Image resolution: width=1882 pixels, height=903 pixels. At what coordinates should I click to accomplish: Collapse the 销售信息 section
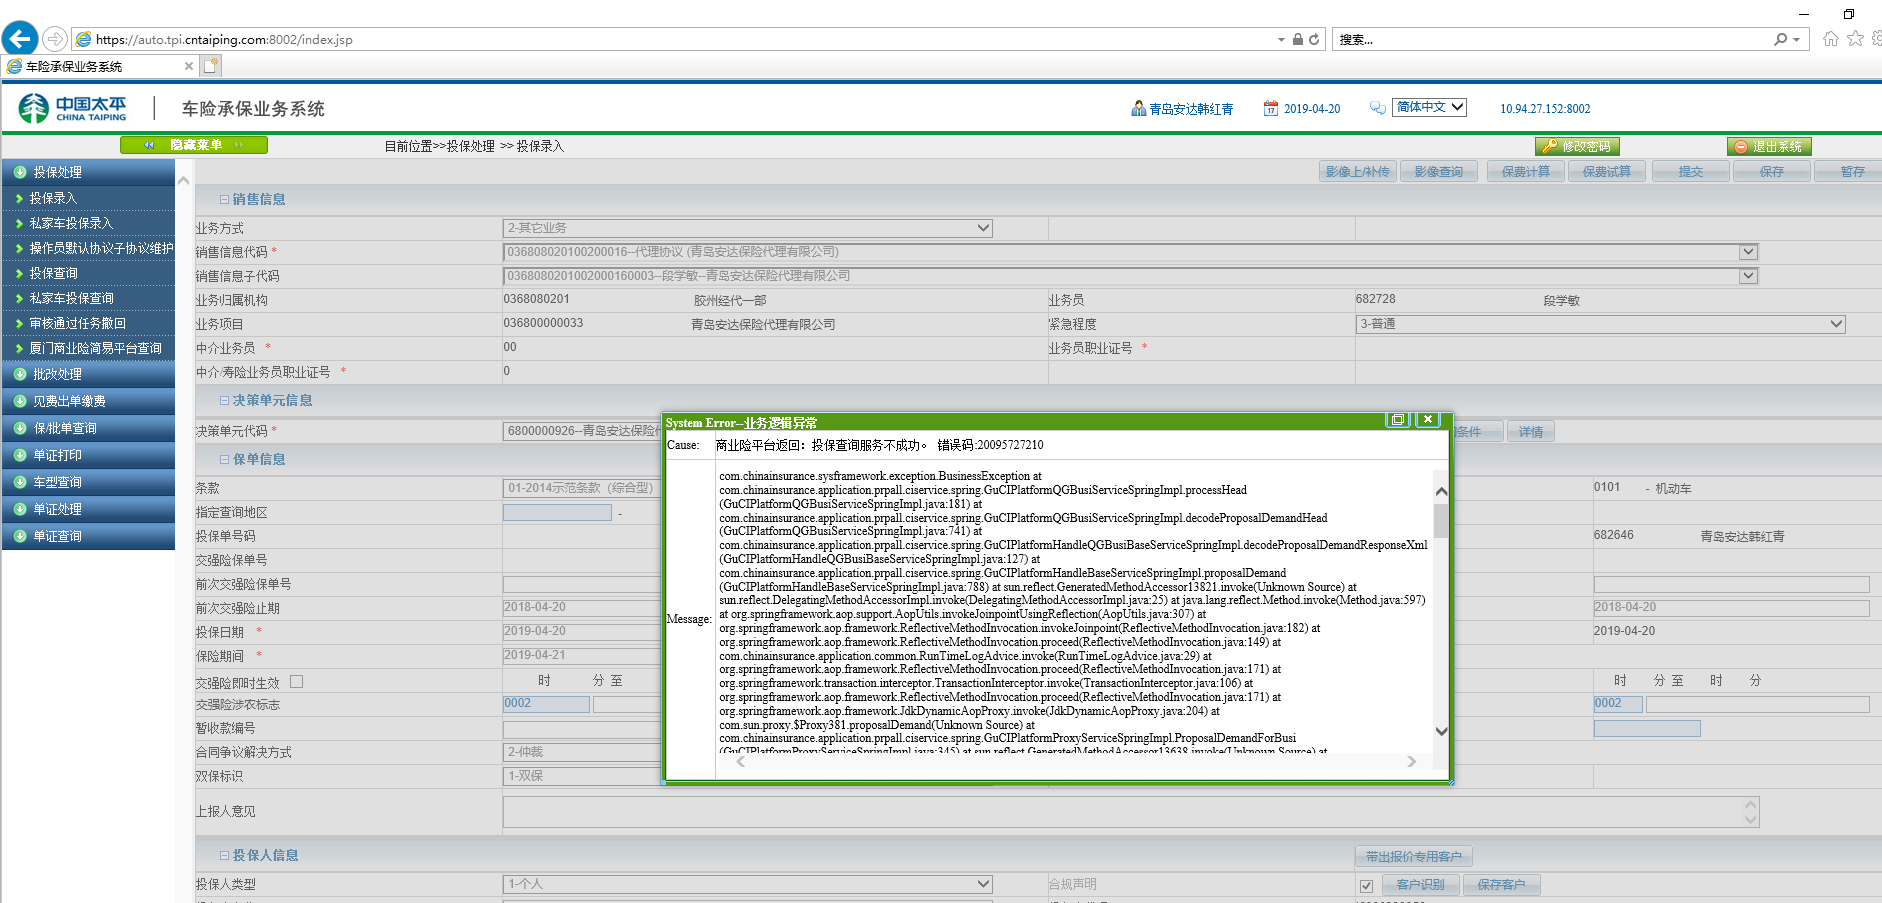click(x=224, y=200)
